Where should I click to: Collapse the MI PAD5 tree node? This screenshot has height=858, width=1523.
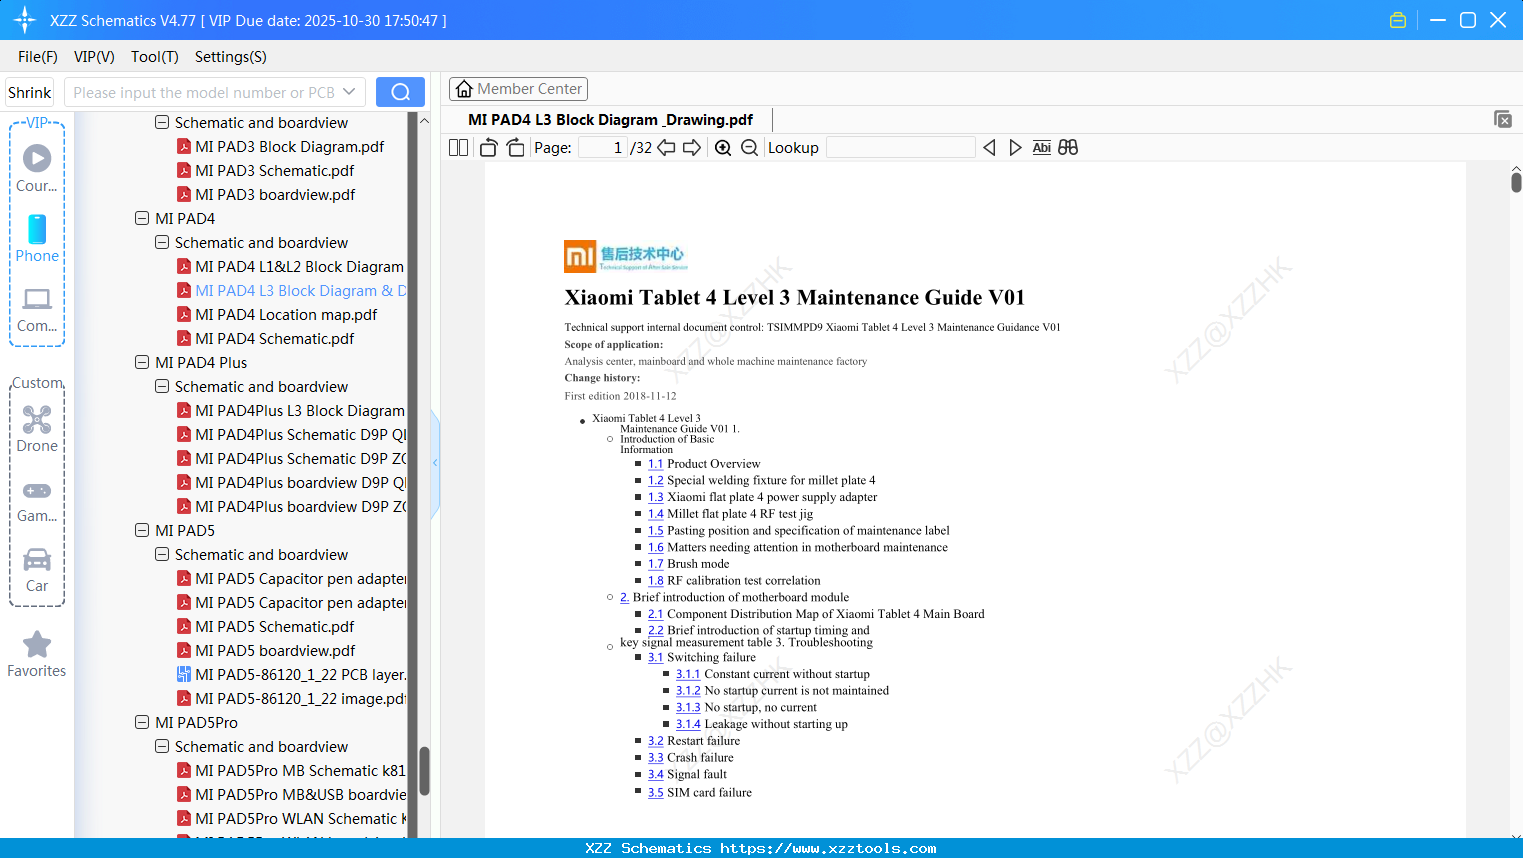pyautogui.click(x=142, y=530)
